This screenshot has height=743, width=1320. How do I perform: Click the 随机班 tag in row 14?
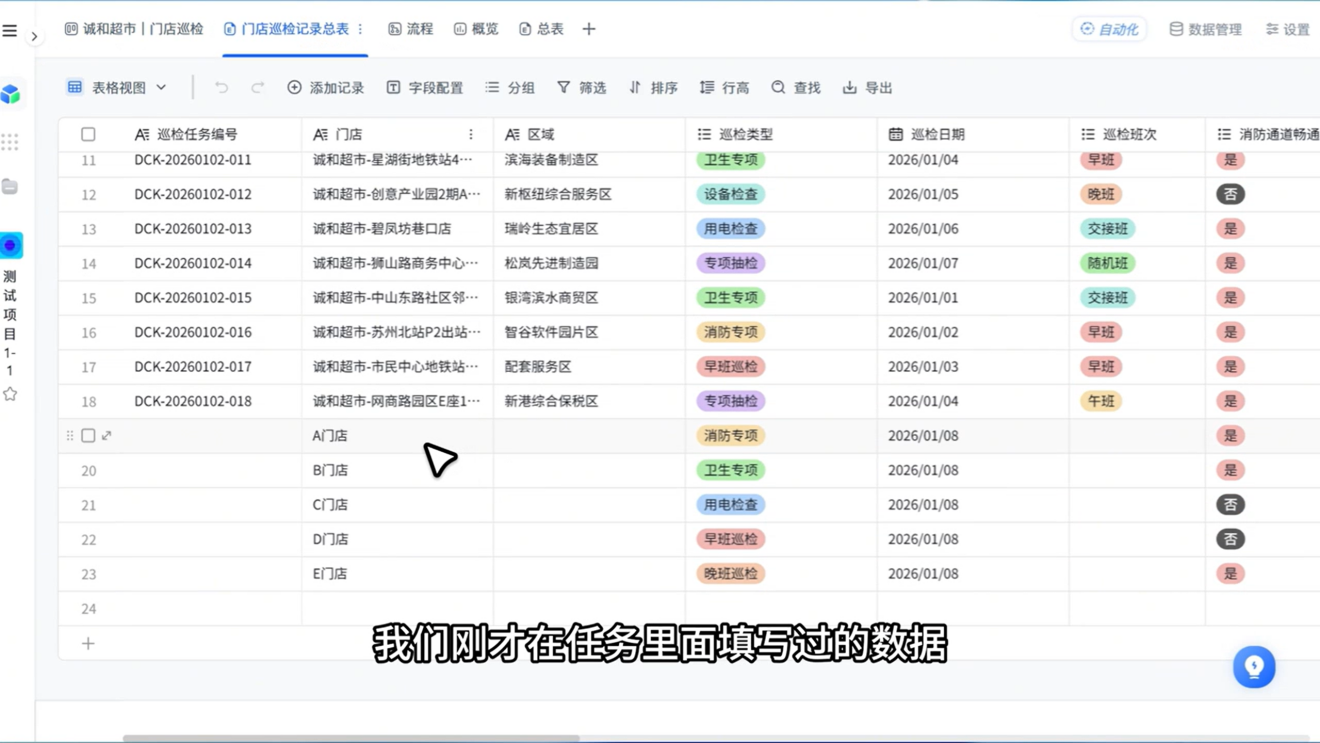click(x=1108, y=263)
